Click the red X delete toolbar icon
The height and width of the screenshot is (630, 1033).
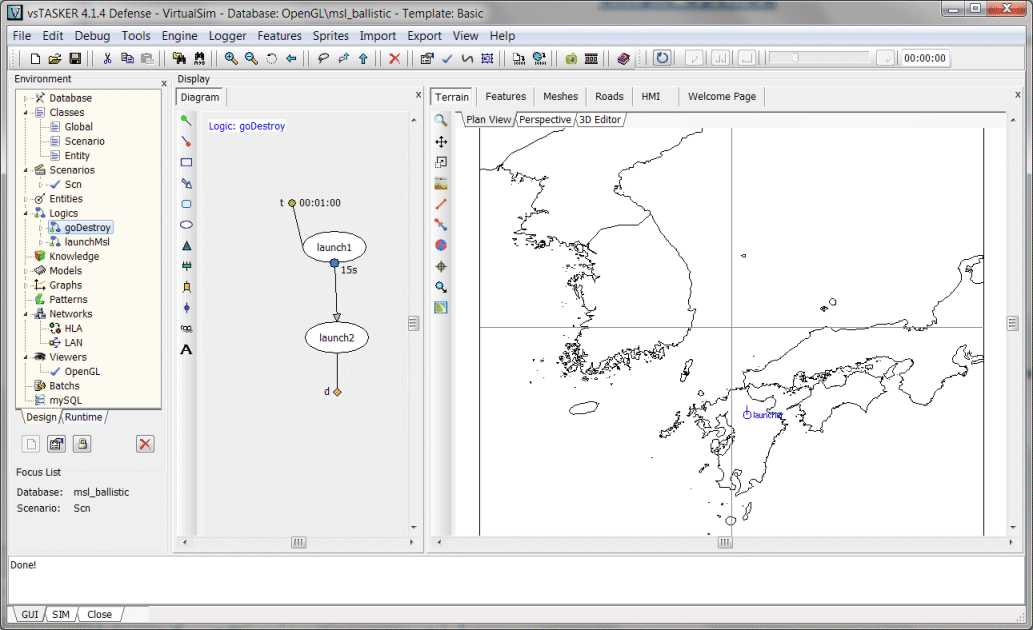(x=394, y=59)
